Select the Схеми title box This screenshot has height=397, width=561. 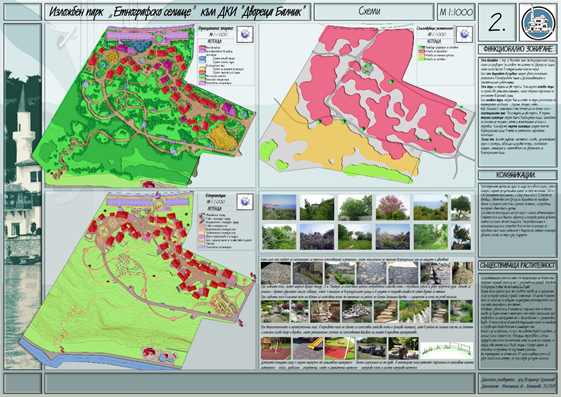click(374, 12)
